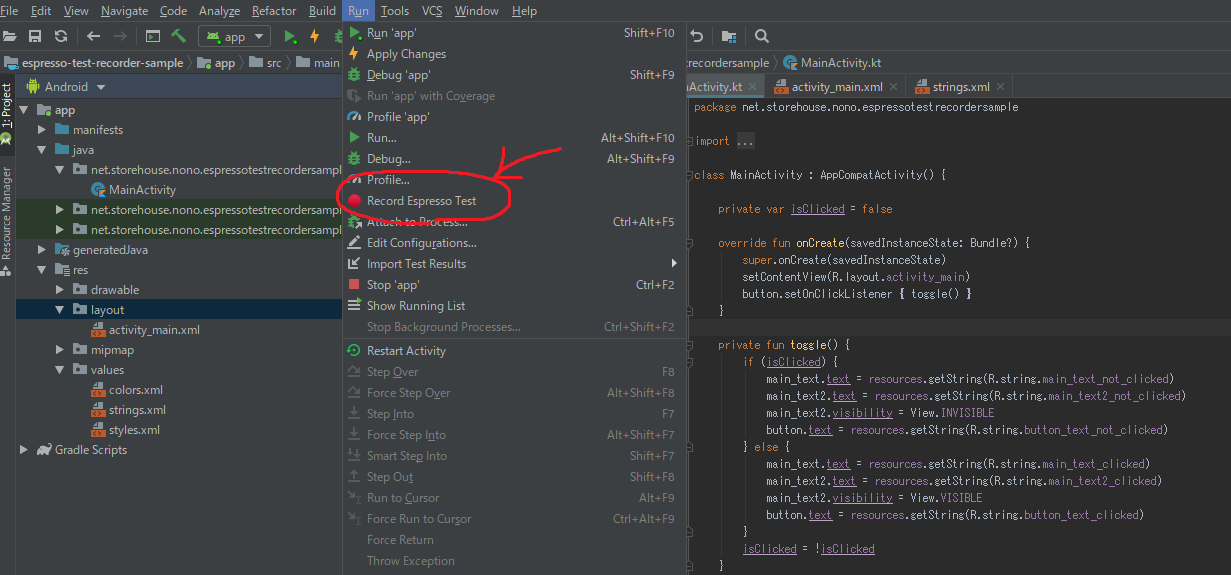1231x575 pixels.
Task: Click the Make Project hammer icon
Action: tap(179, 36)
